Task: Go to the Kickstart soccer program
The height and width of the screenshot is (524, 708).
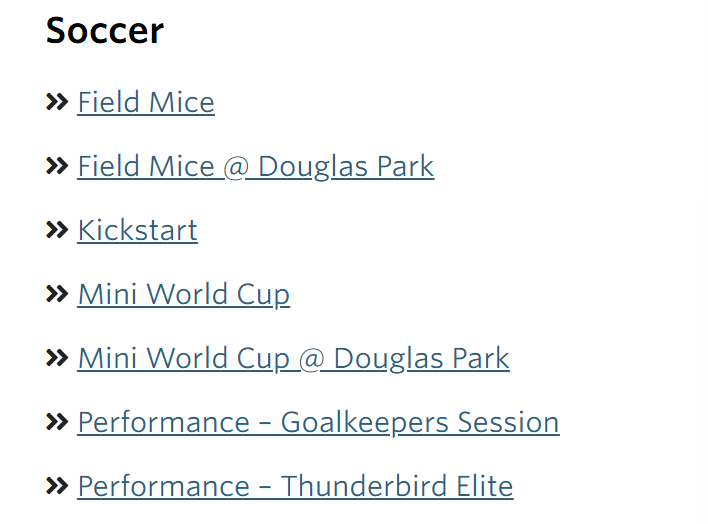Action: pos(138,230)
